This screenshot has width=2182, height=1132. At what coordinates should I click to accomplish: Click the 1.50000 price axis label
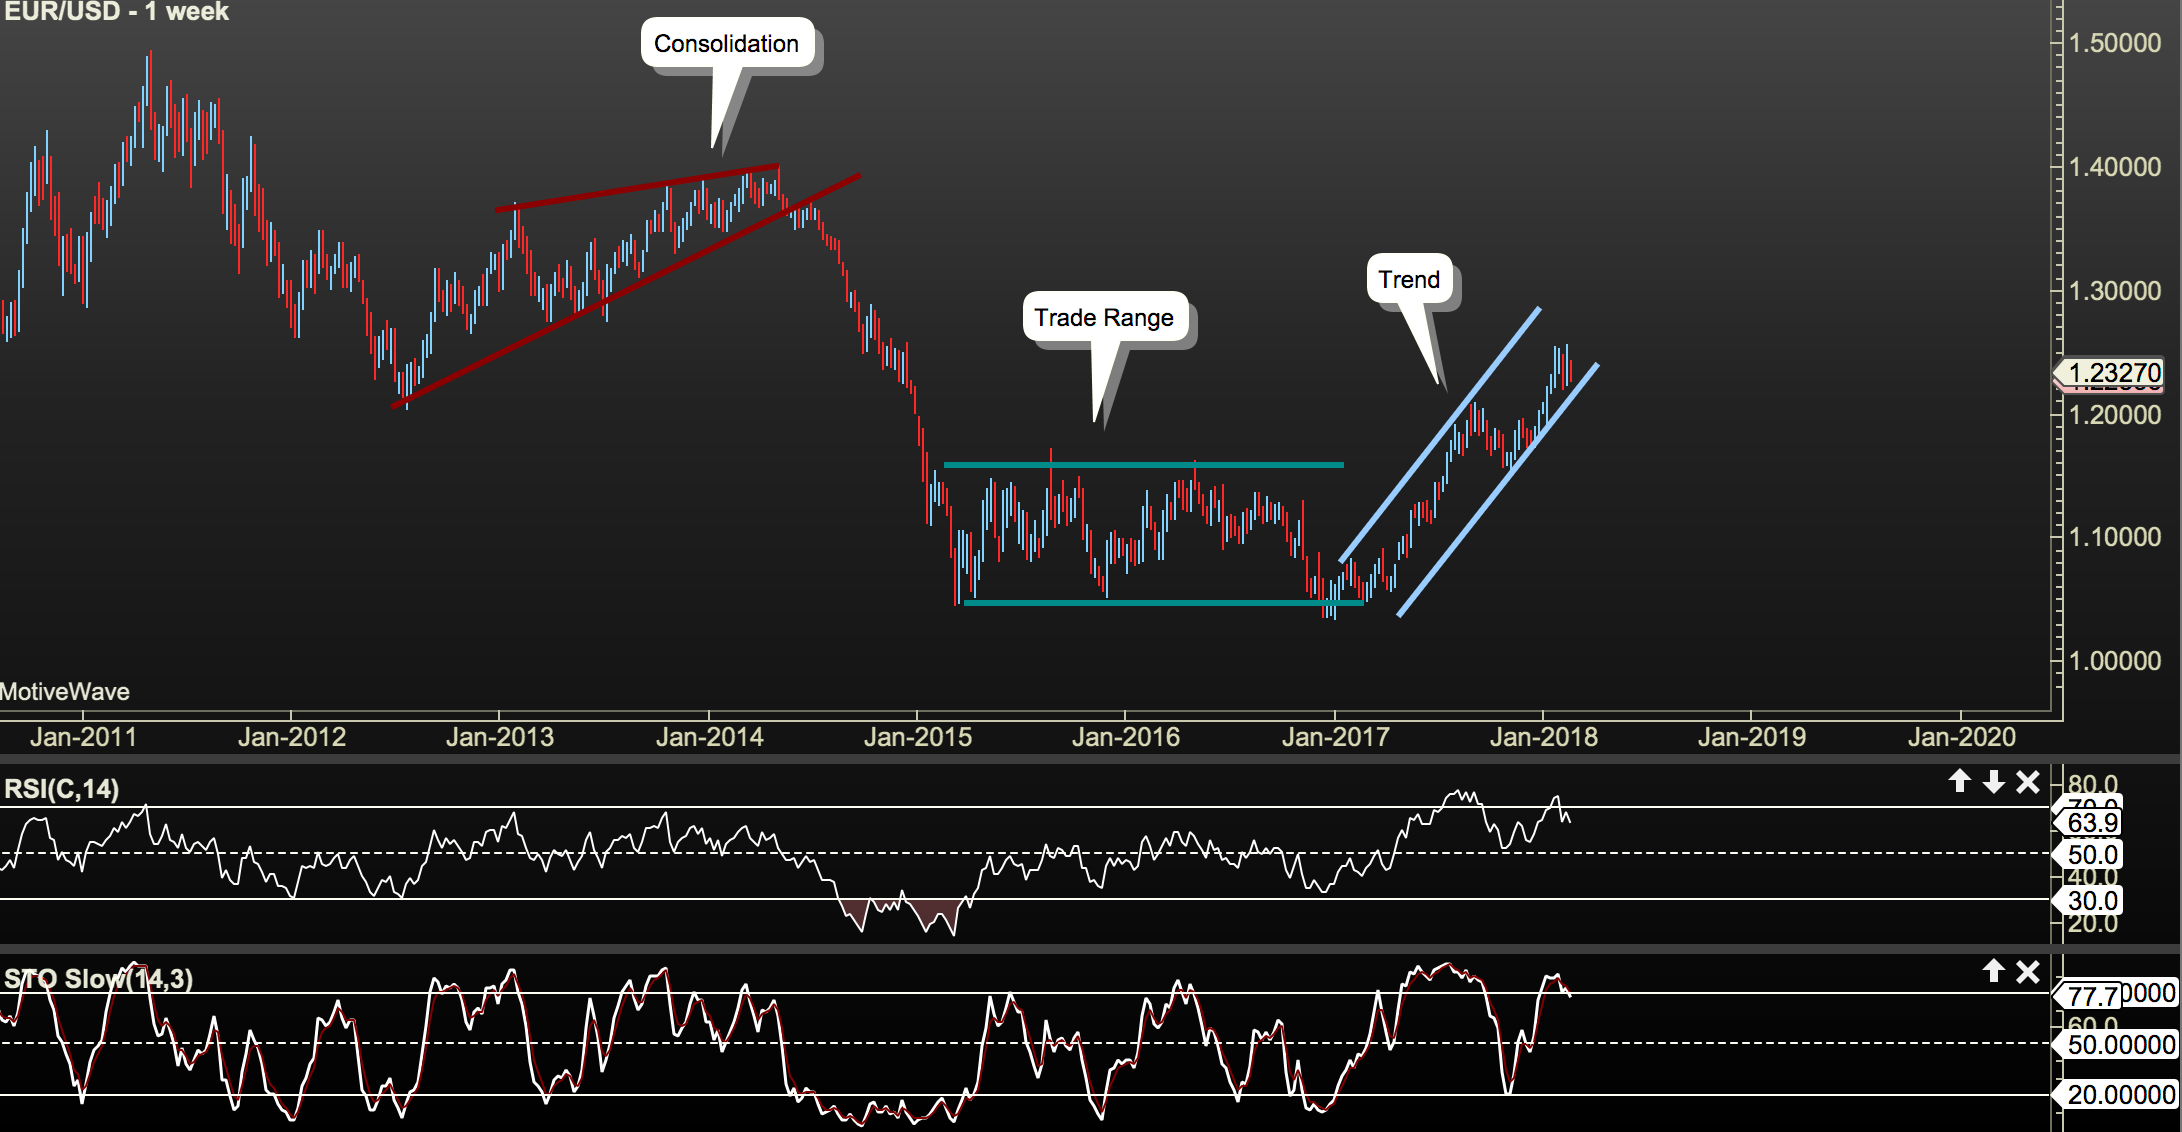point(2115,43)
